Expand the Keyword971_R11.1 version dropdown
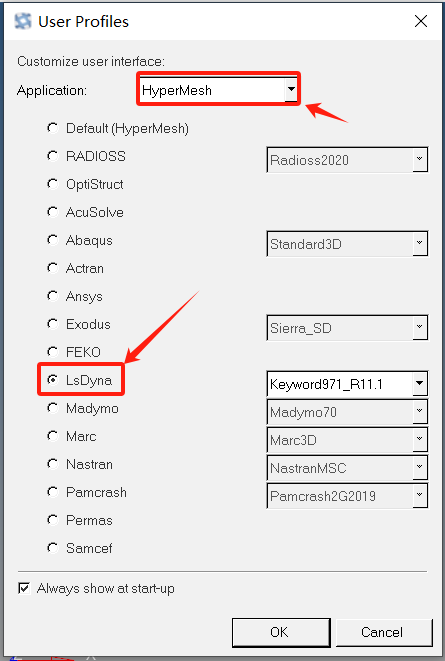 click(x=347, y=384)
